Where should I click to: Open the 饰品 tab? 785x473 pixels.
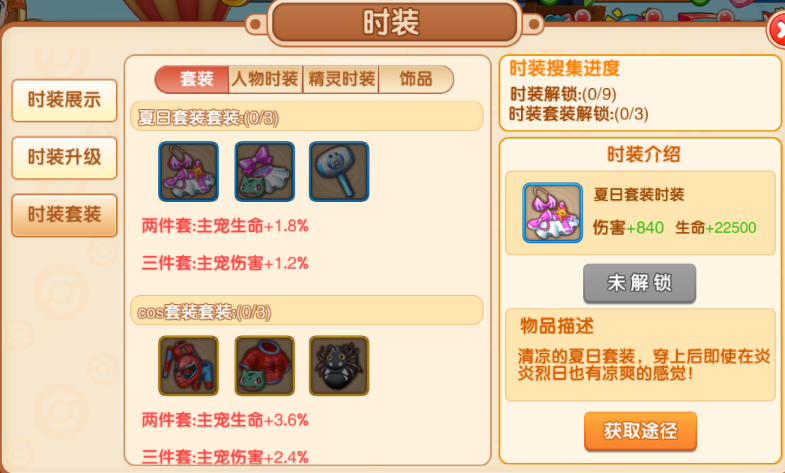pos(416,80)
